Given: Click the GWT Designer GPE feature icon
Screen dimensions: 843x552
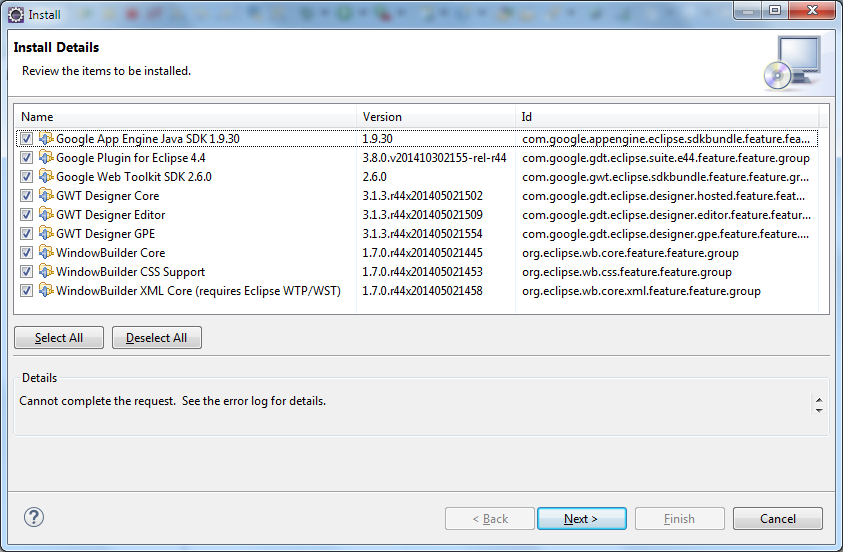Looking at the screenshot, I should pyautogui.click(x=46, y=233).
